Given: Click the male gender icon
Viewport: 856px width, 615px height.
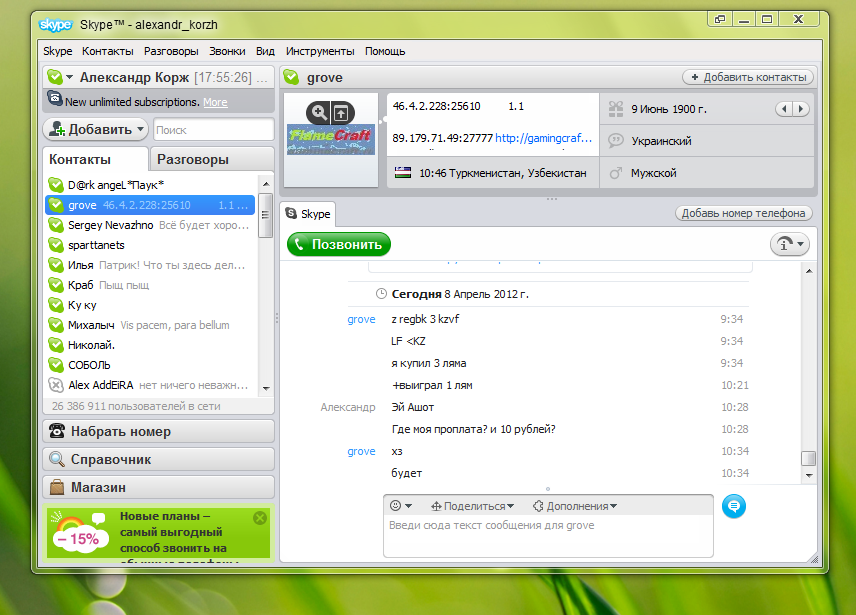Looking at the screenshot, I should (x=616, y=173).
